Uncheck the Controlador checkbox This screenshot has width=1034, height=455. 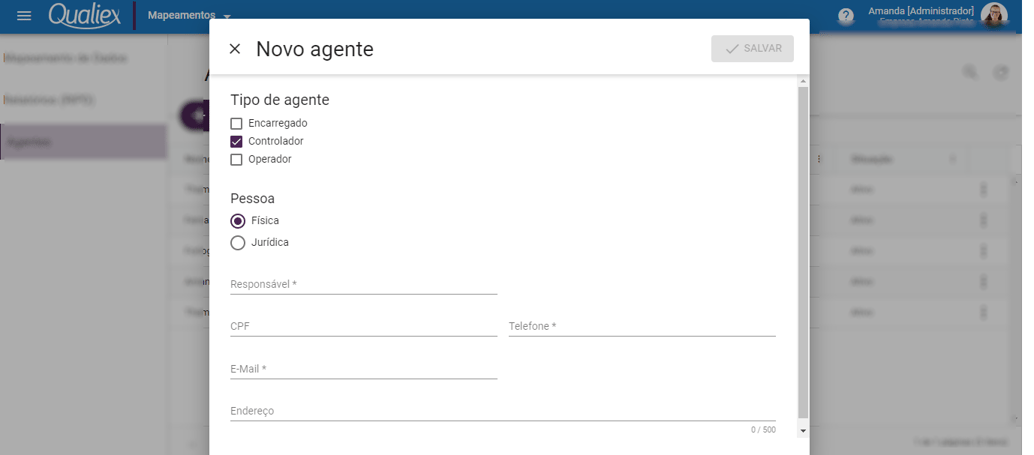coord(236,141)
